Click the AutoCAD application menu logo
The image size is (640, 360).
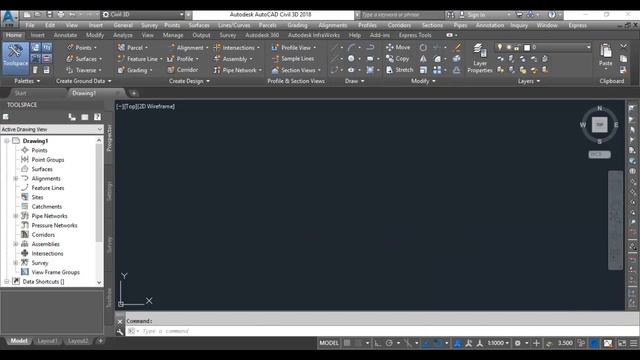click(9, 18)
